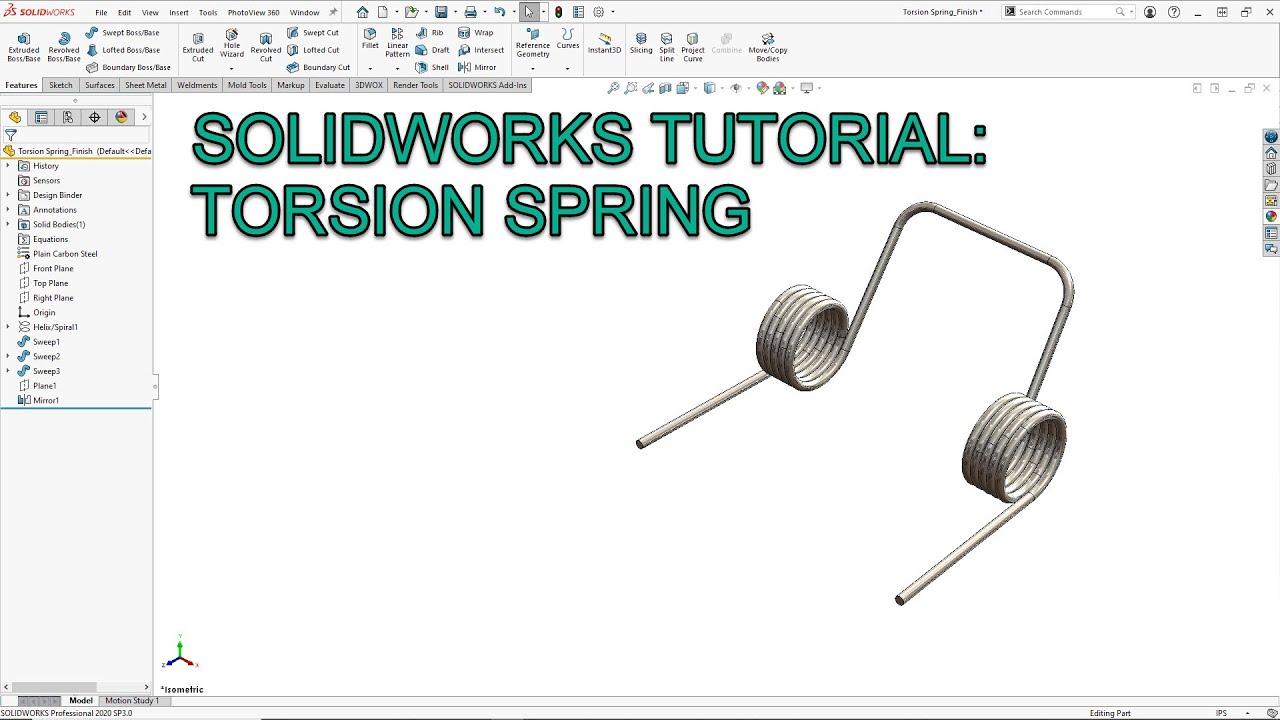Screen dimensions: 1280x720
Task: Open the Curves tool
Action: tap(568, 39)
